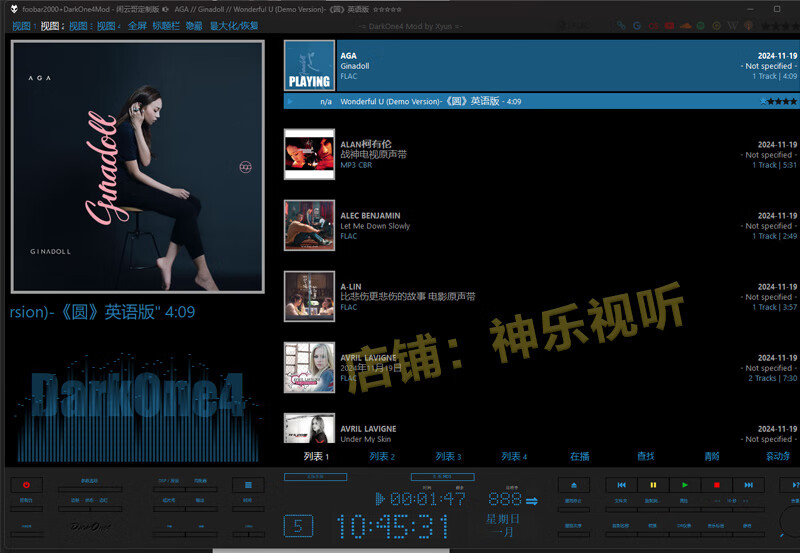The image size is (800, 553).
Task: Skip to previous track
Action: (x=621, y=485)
